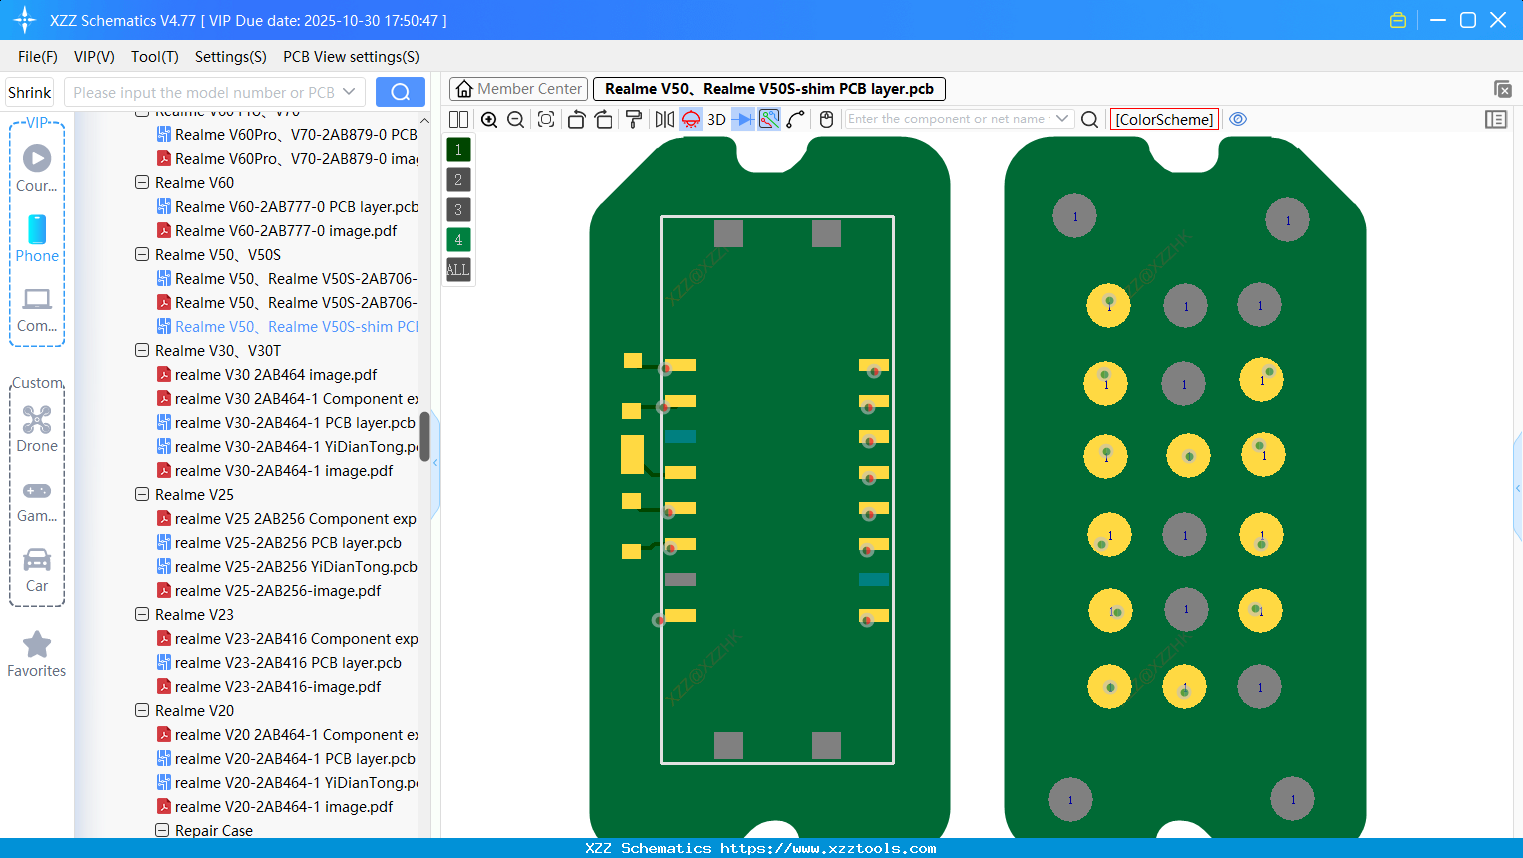Zoom out of the PCB view

[516, 120]
